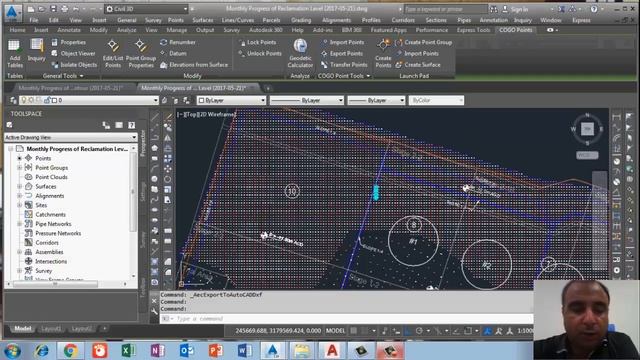640x360 pixels.
Task: Click Unlock Points
Action: [x=260, y=53]
